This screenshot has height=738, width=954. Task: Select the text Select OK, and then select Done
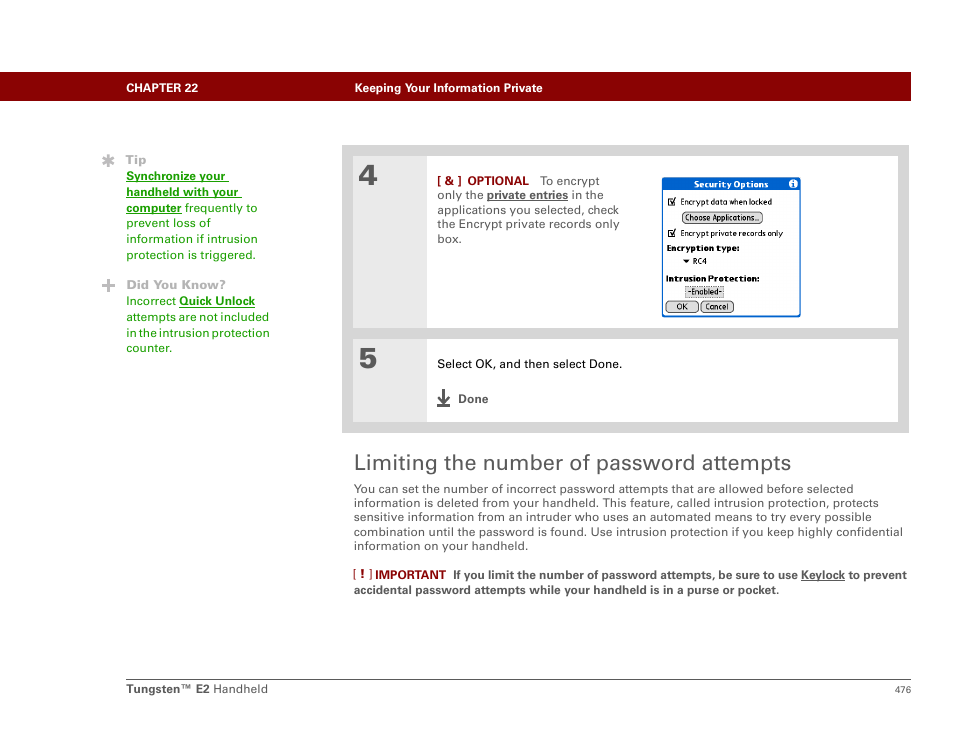529,364
